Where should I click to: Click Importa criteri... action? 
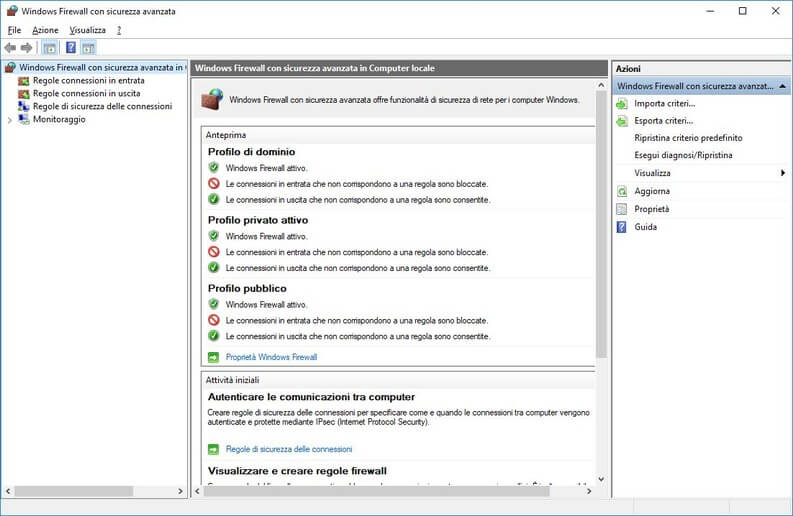[665, 104]
